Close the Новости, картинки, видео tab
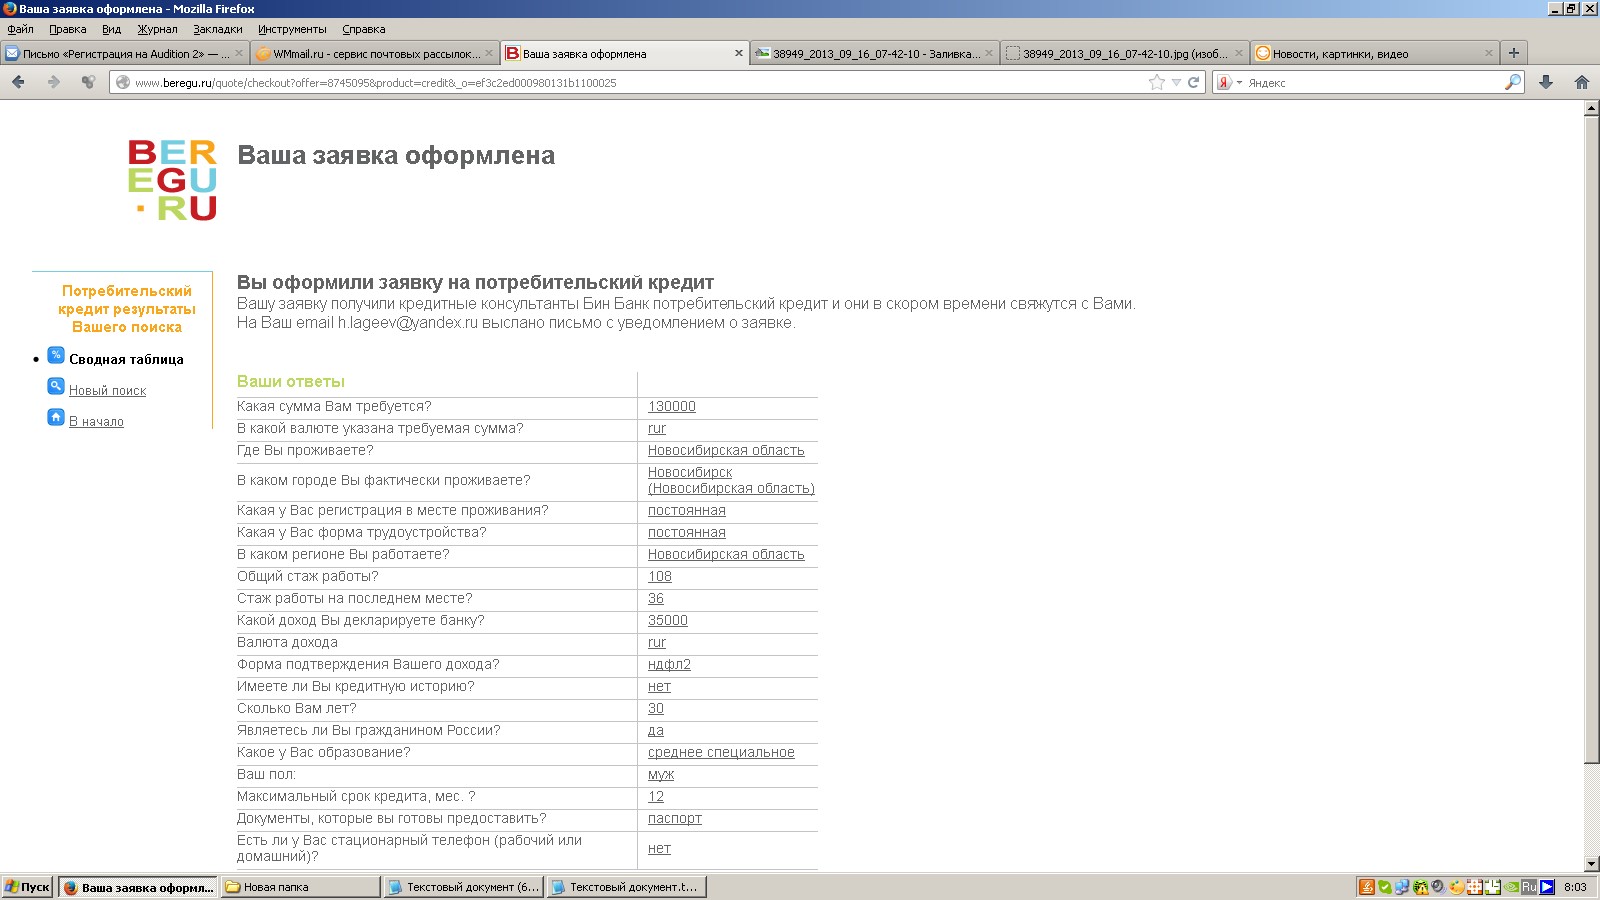The width and height of the screenshot is (1600, 900). [1489, 53]
